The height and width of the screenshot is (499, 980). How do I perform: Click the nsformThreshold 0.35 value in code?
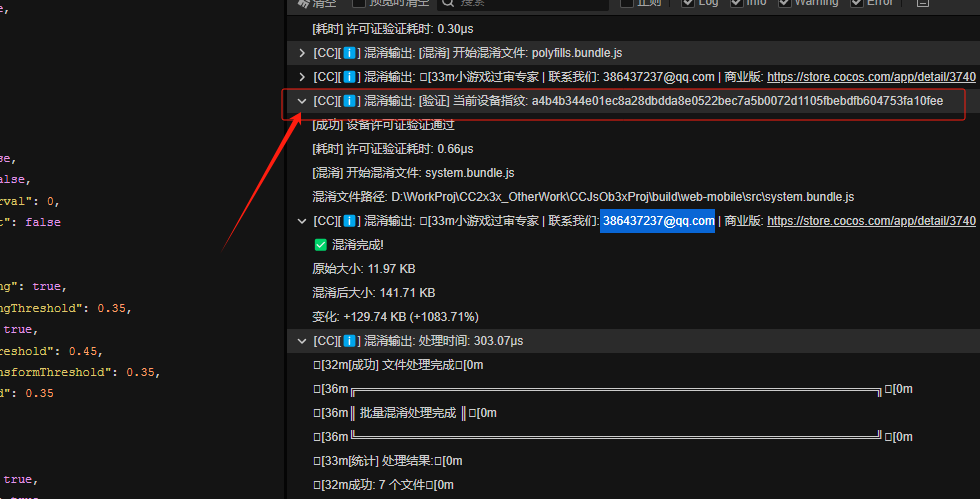coord(141,372)
